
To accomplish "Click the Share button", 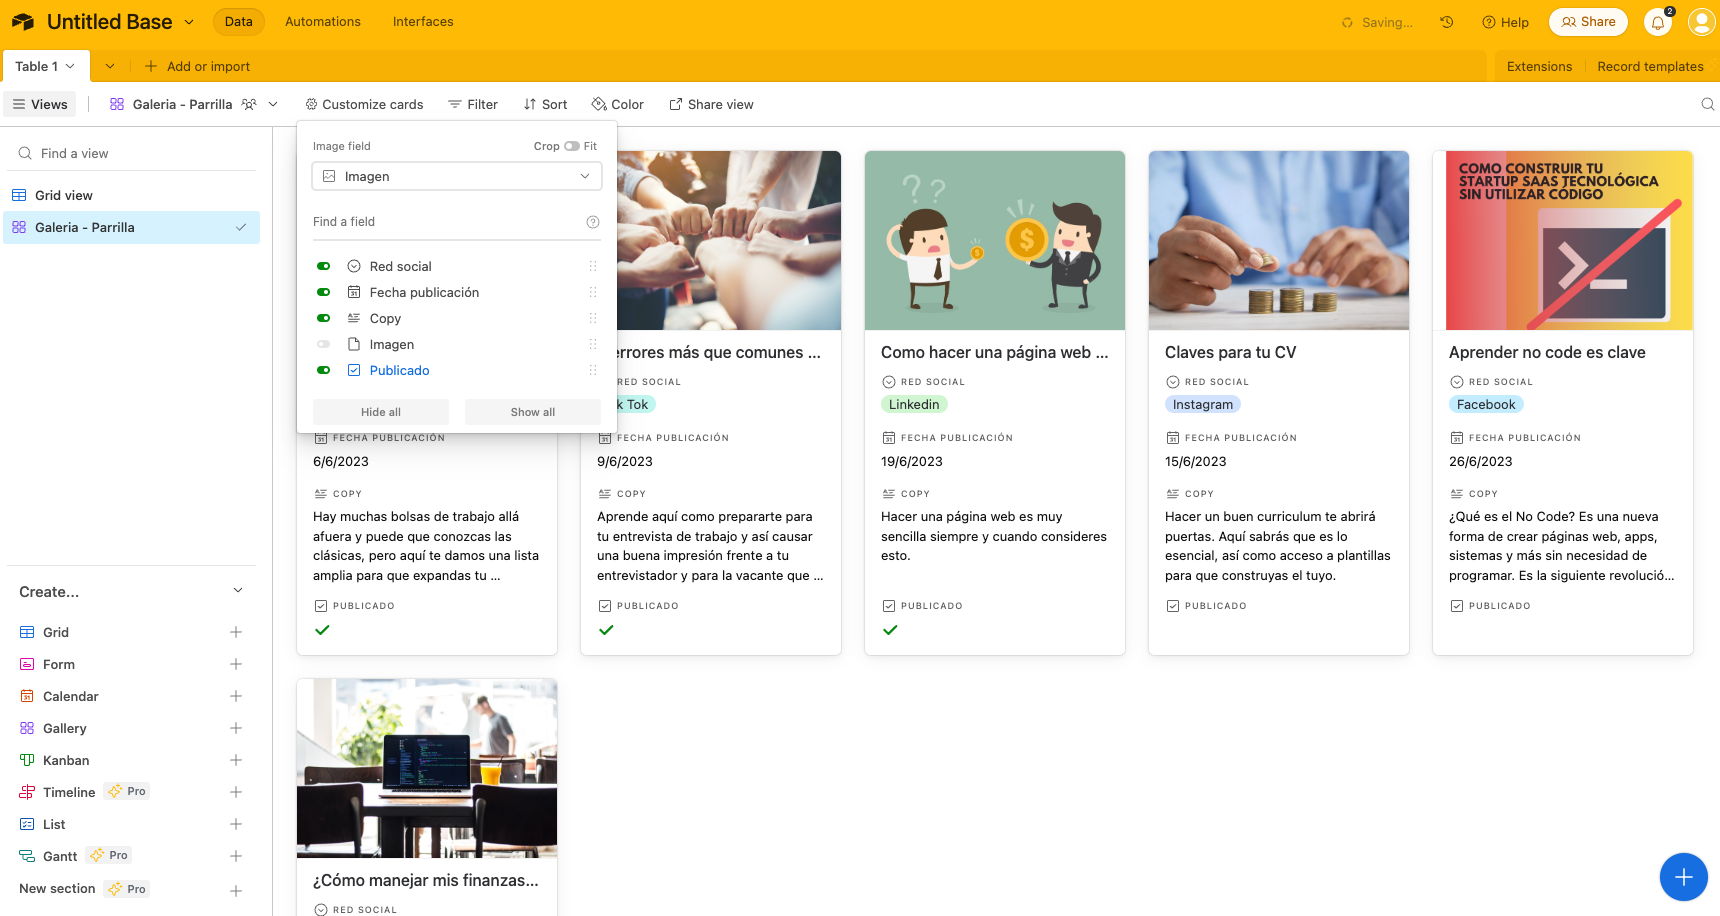I will [x=1588, y=22].
